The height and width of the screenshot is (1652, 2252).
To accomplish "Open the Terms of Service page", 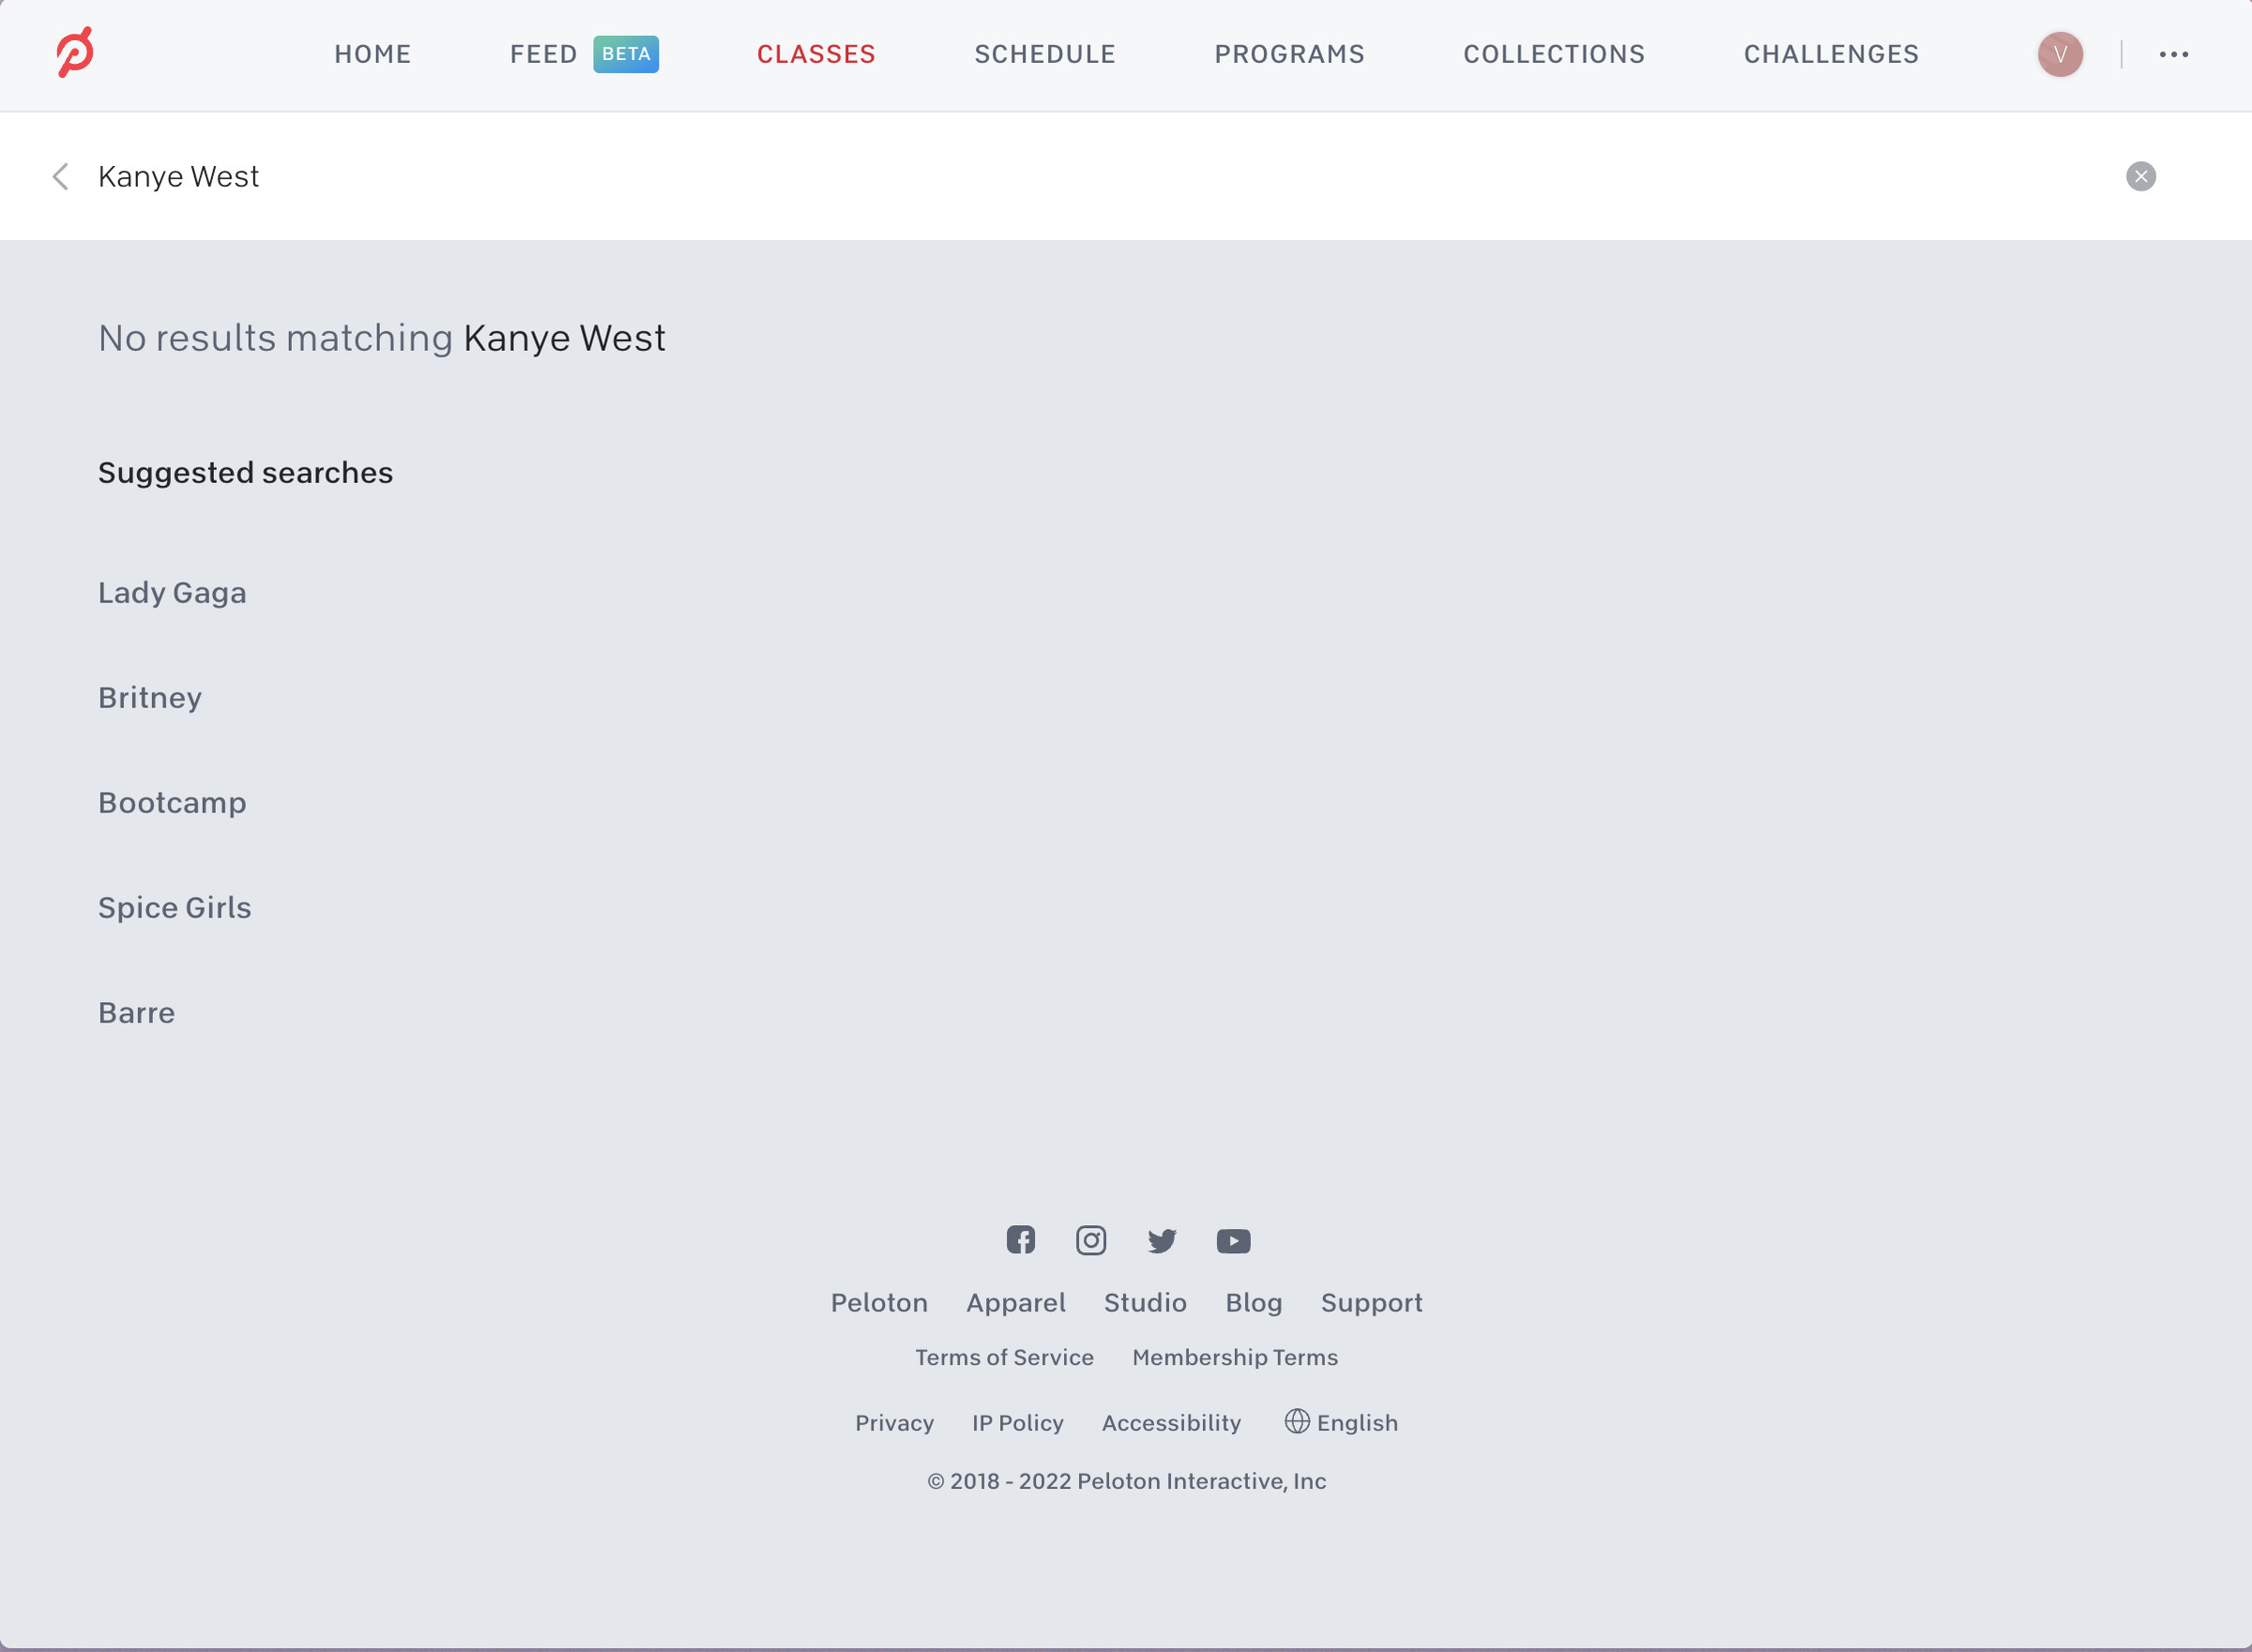I will point(1004,1357).
